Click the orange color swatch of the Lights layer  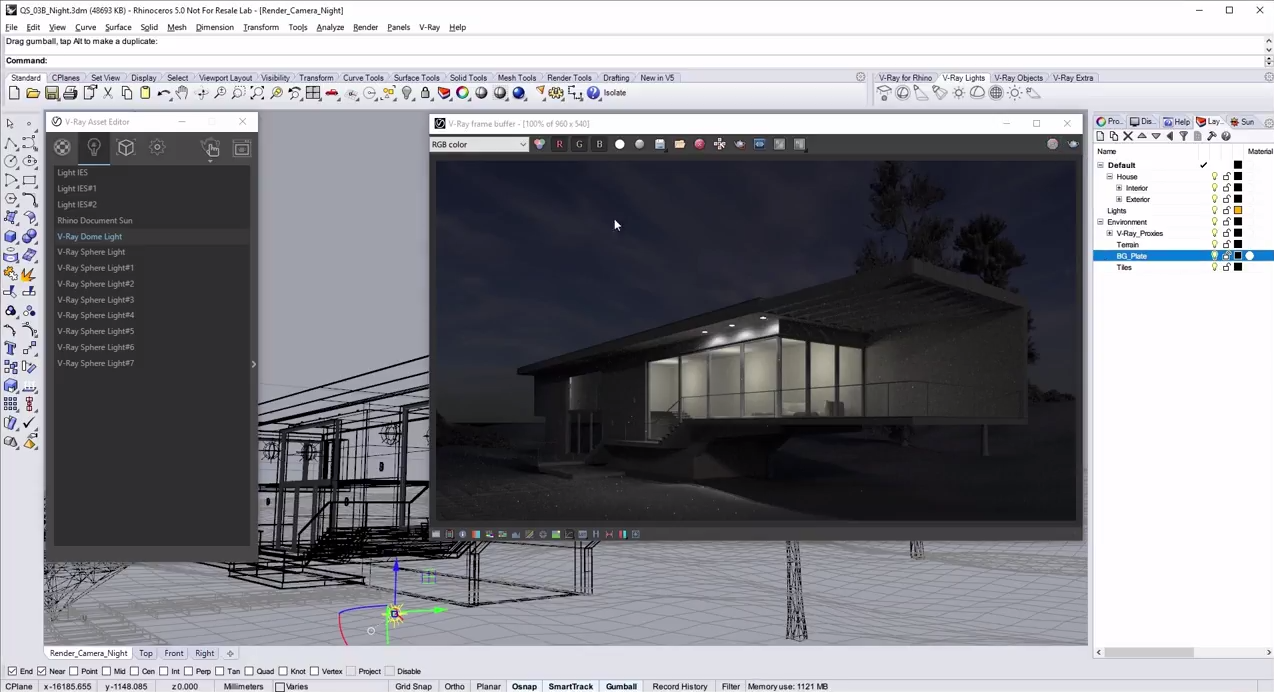(1240, 210)
